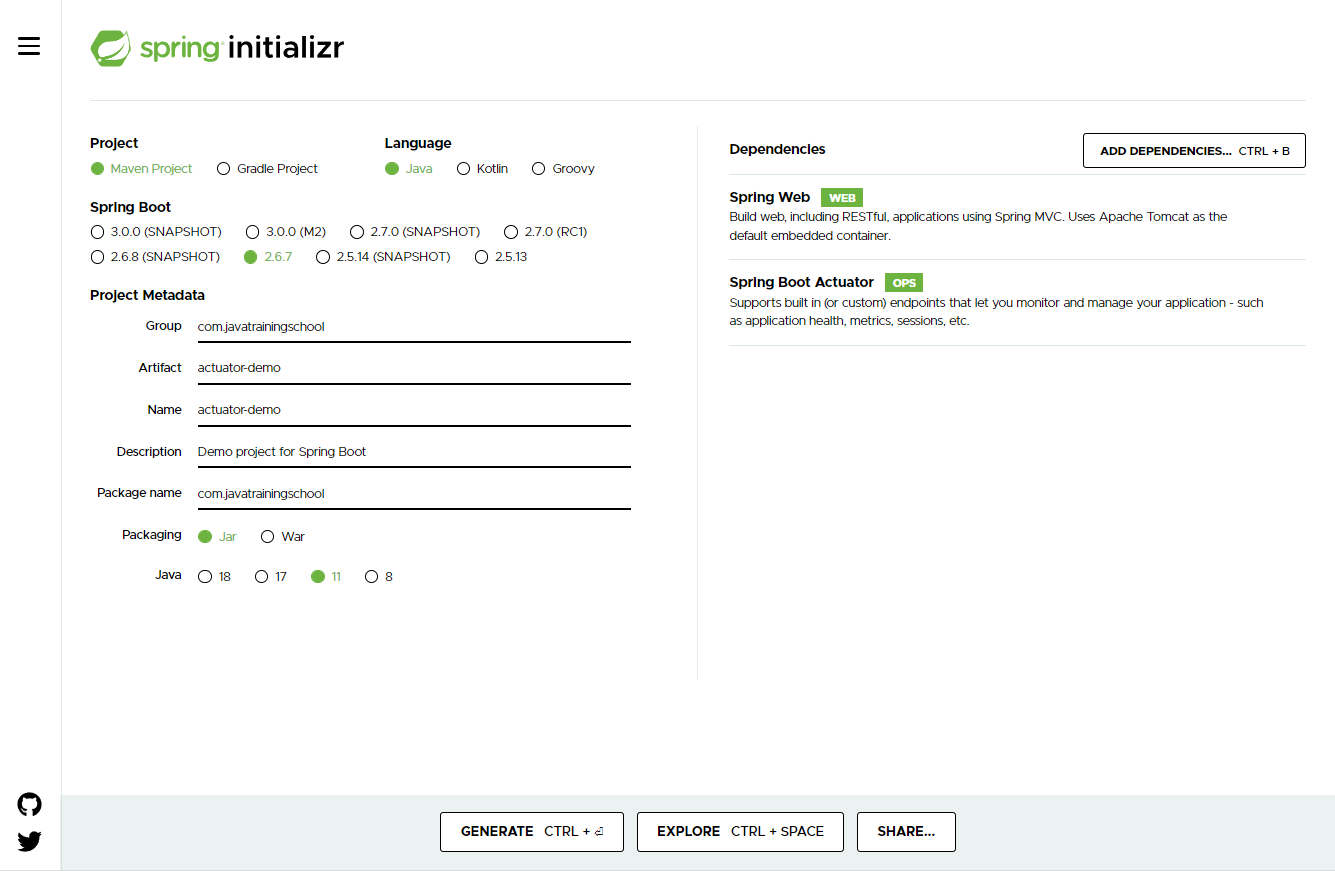Click the Name input field
1335x871 pixels.
click(414, 410)
